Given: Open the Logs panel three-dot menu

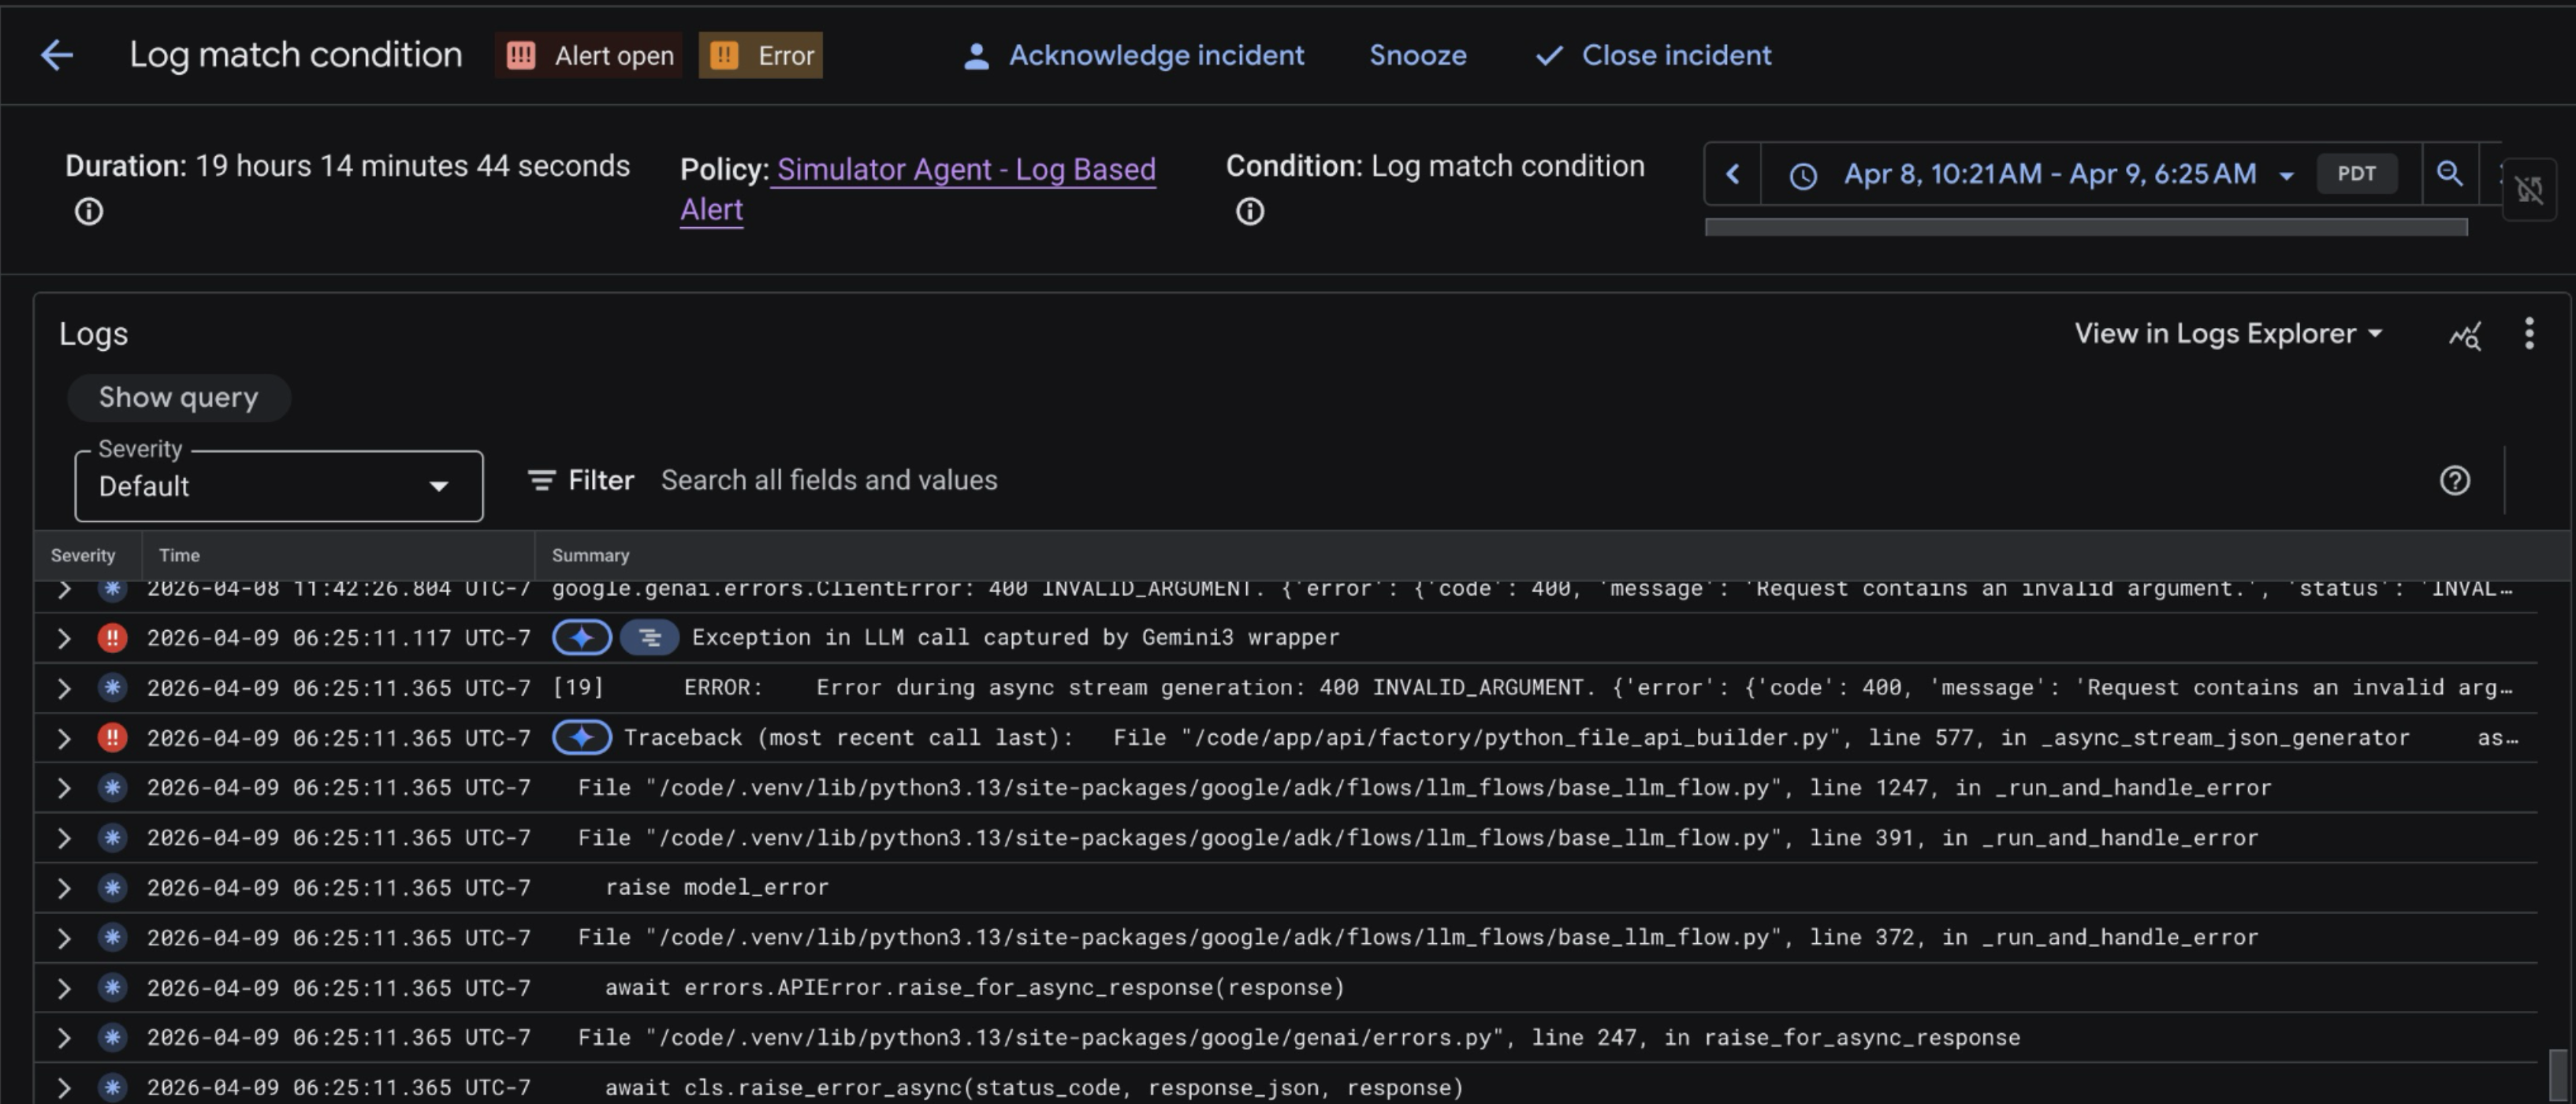Looking at the screenshot, I should point(2529,333).
